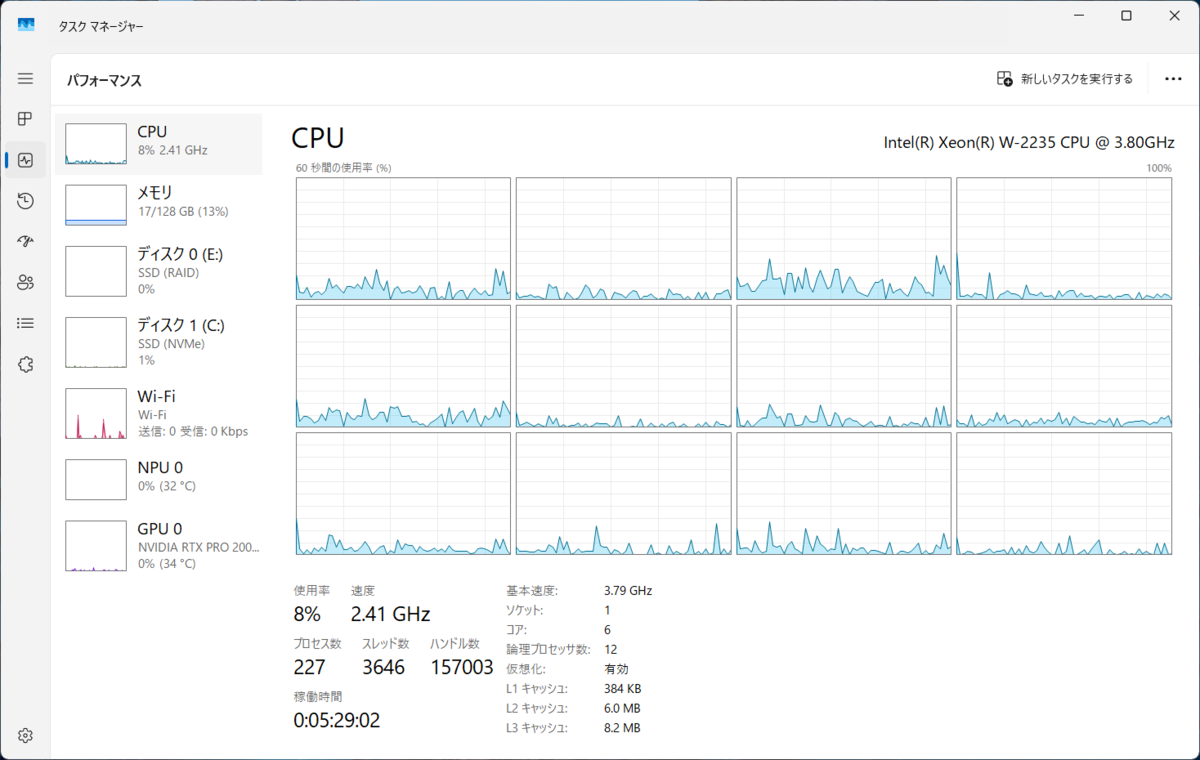
Task: Select the GPU 0 NVIDIA RTX item
Action: click(x=159, y=545)
